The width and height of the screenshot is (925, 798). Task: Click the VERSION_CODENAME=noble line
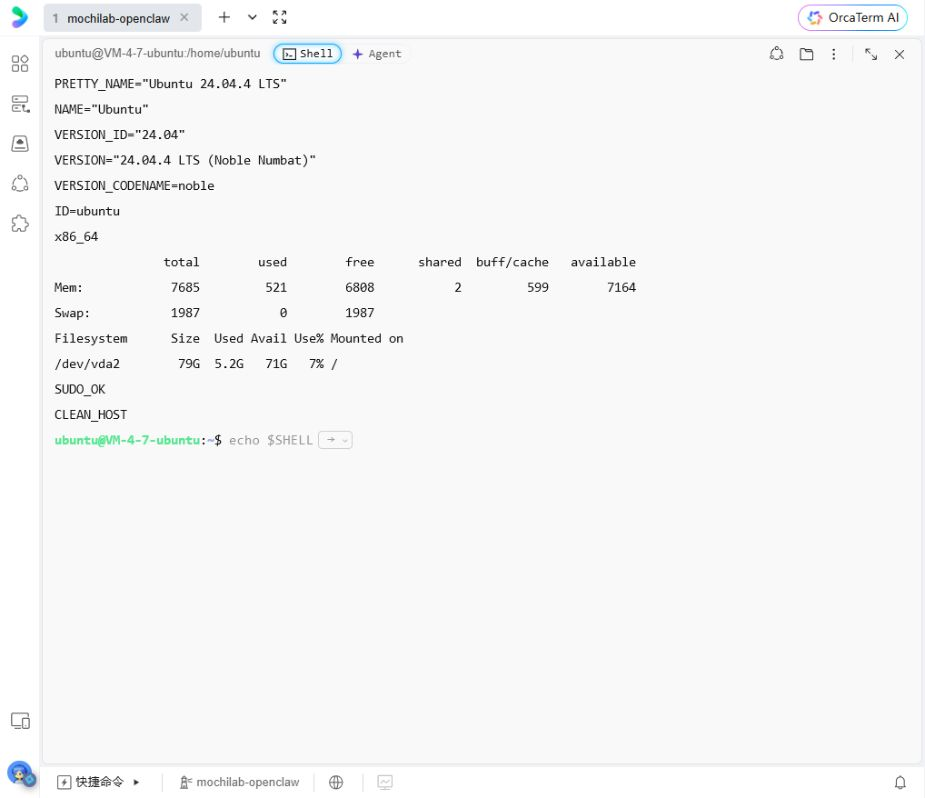[134, 186]
